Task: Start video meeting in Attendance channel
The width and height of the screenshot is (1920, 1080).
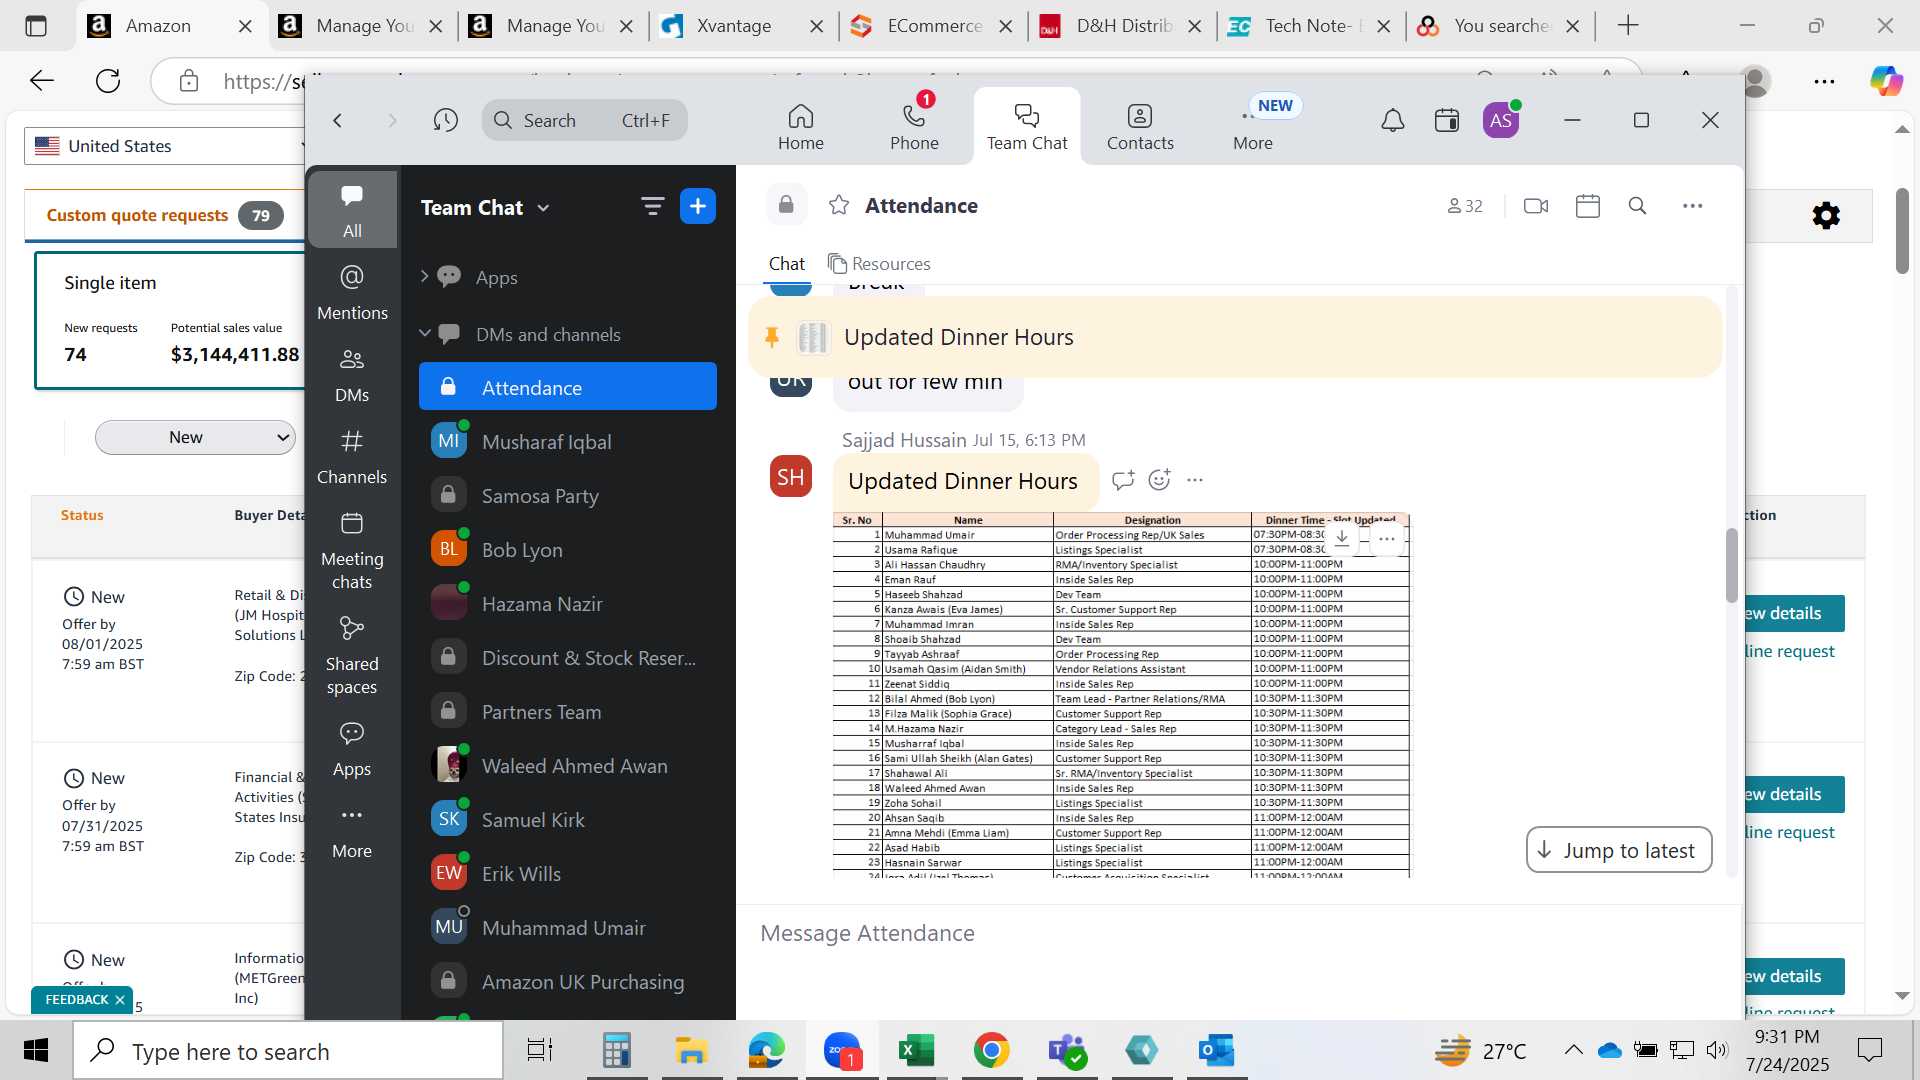Action: (1536, 206)
